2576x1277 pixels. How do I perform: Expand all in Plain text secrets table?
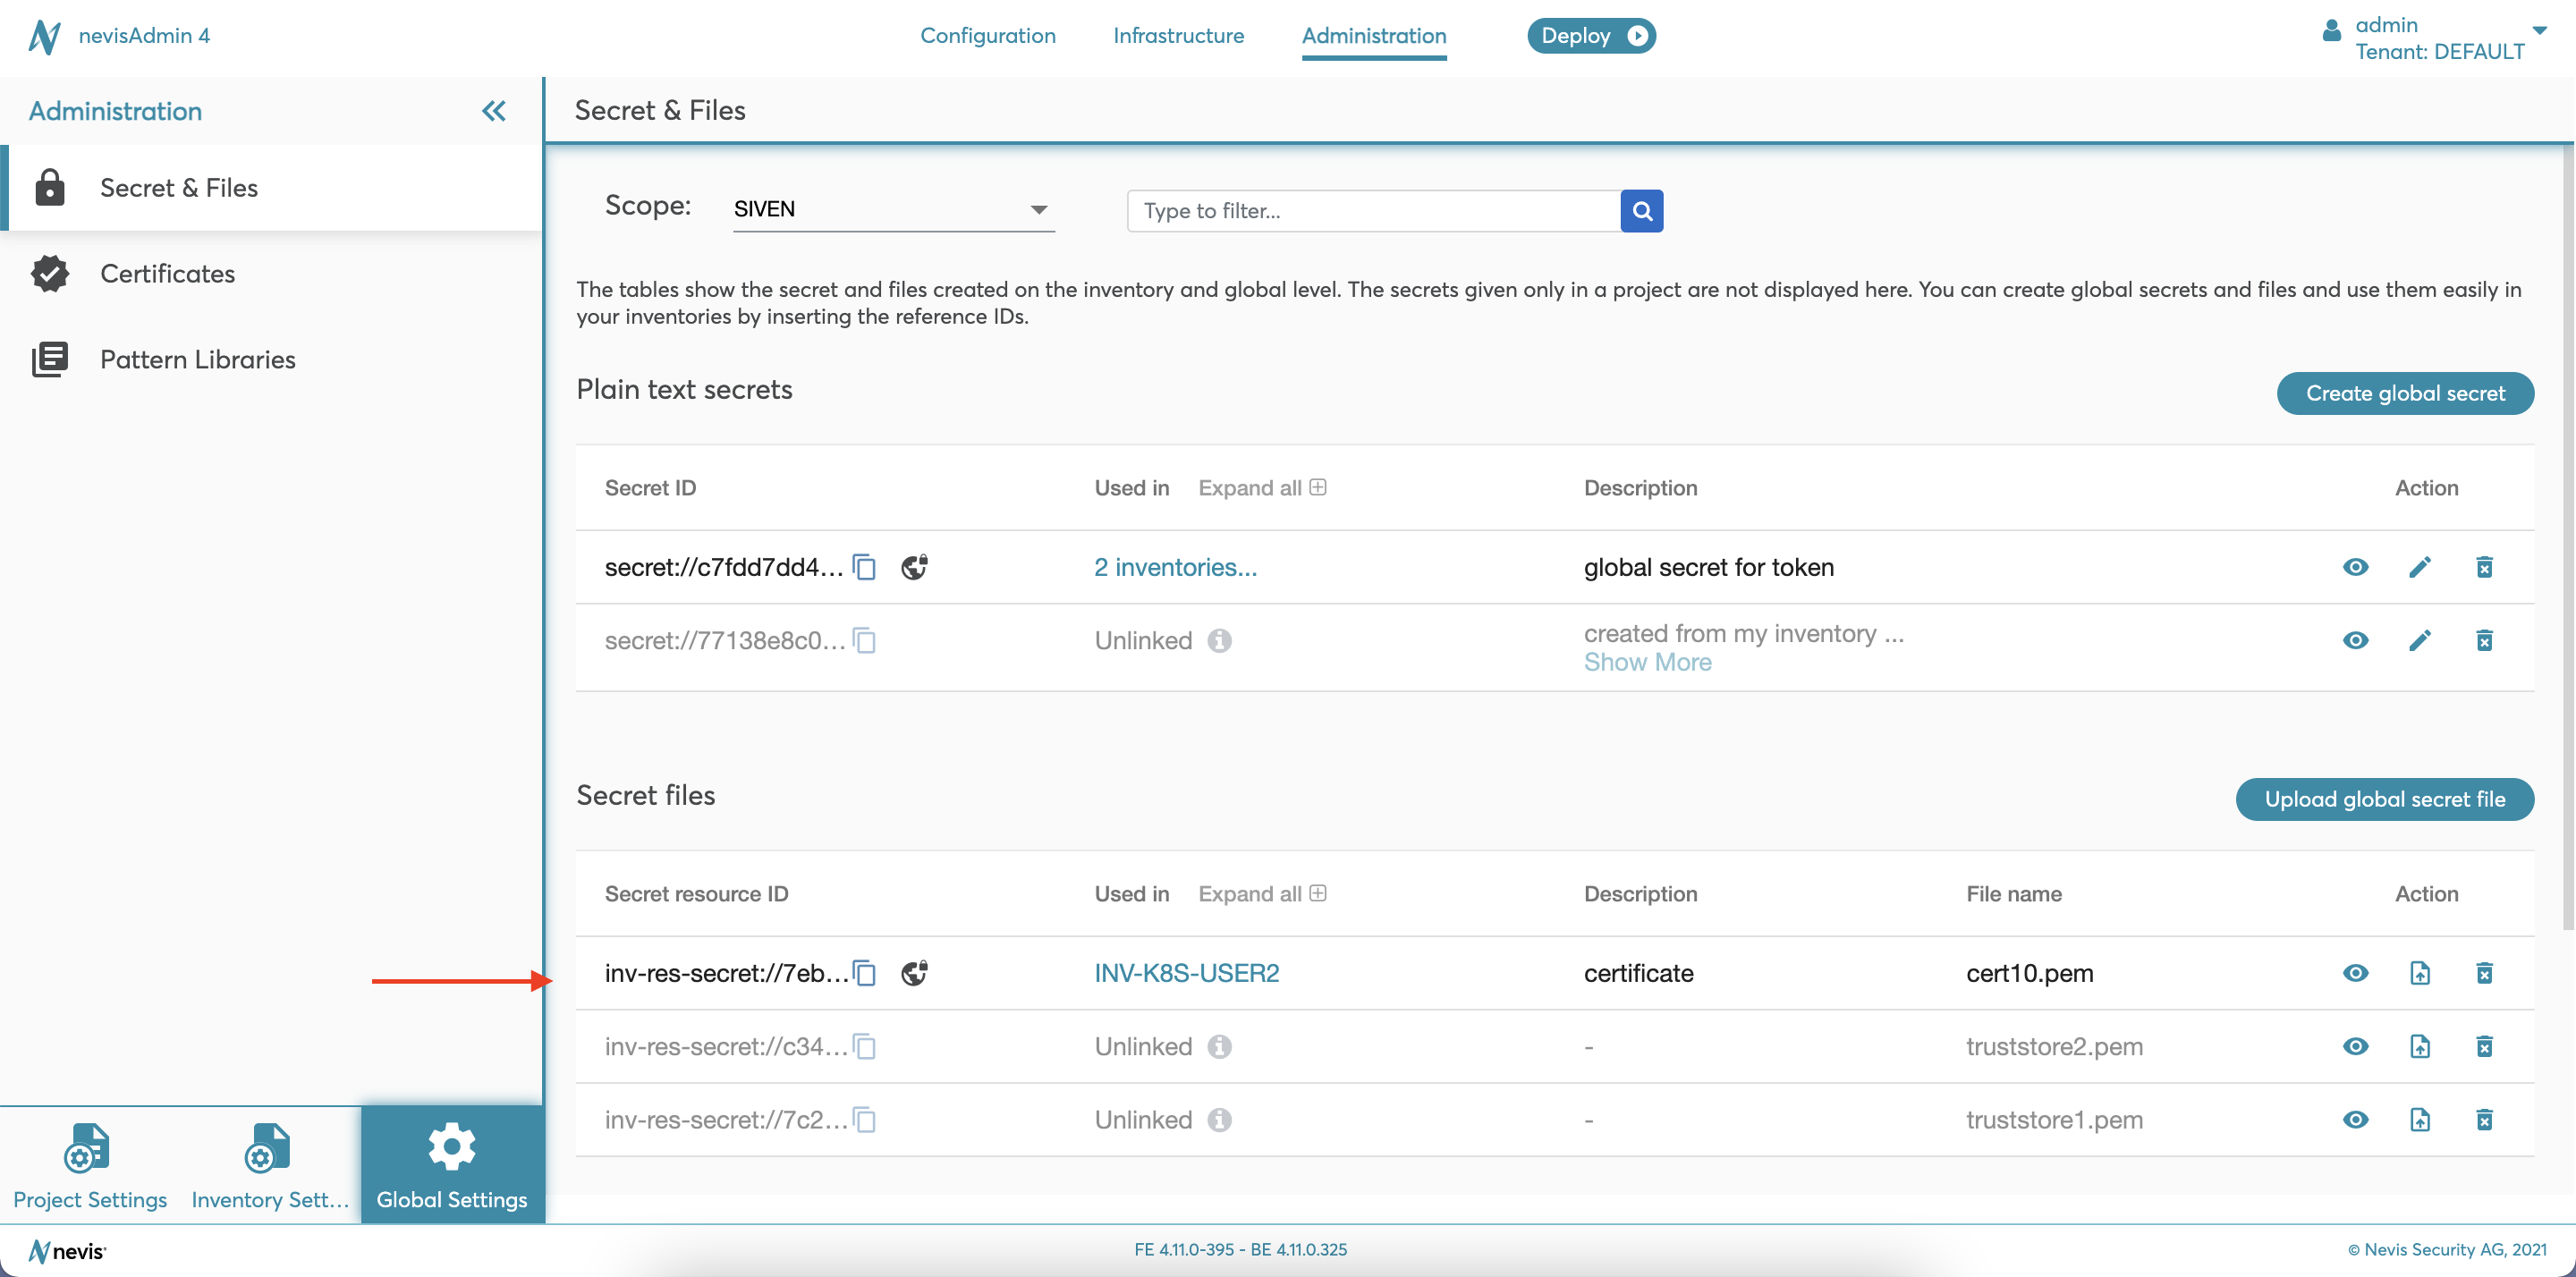(x=1262, y=488)
